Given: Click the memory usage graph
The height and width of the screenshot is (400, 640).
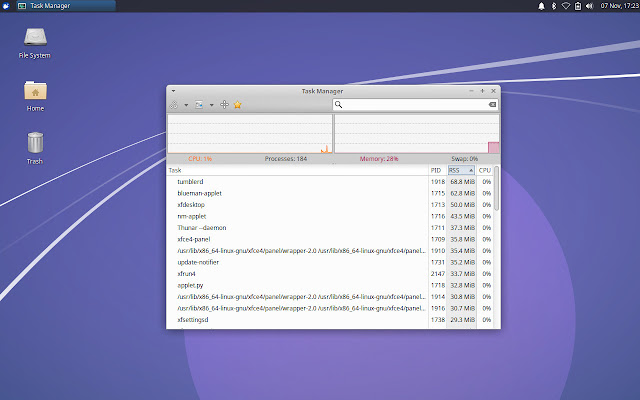Looking at the screenshot, I should 417,134.
